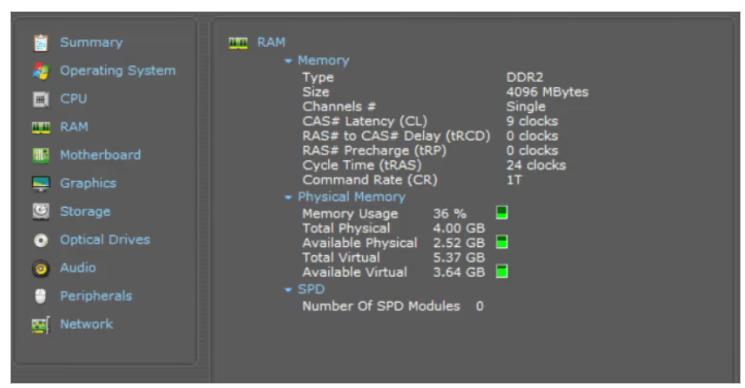Go to the Motherboard section label
Viewport: 745px width, 388px height.
point(100,155)
